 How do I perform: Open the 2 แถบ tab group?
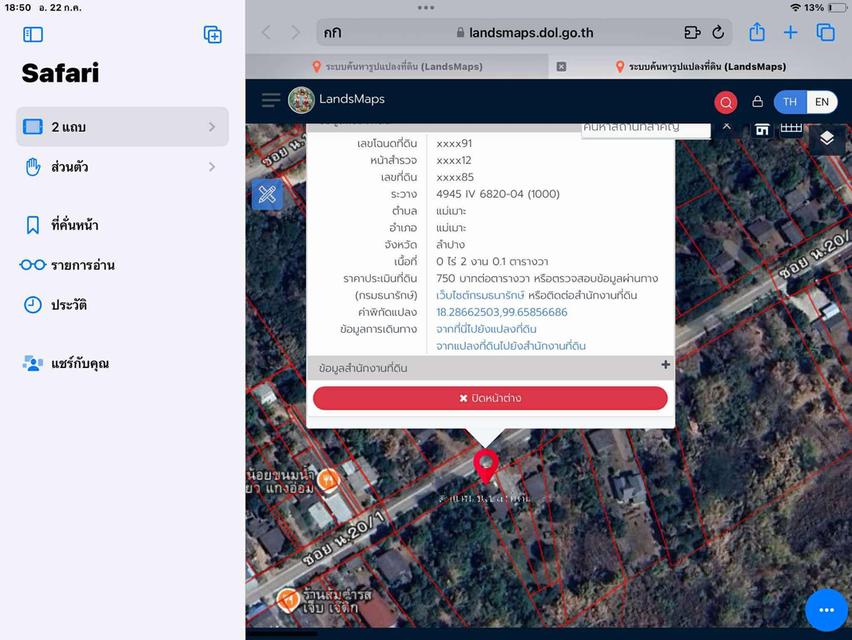coord(122,127)
